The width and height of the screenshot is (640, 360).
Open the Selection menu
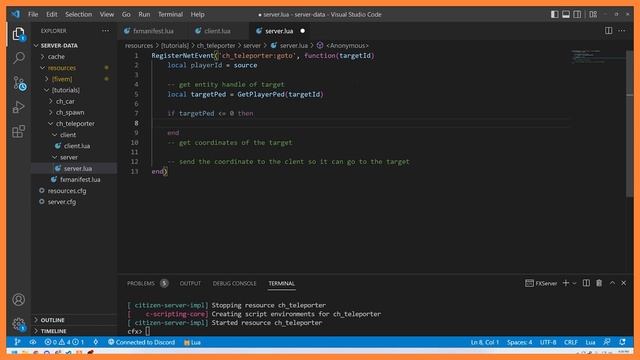tap(78, 14)
